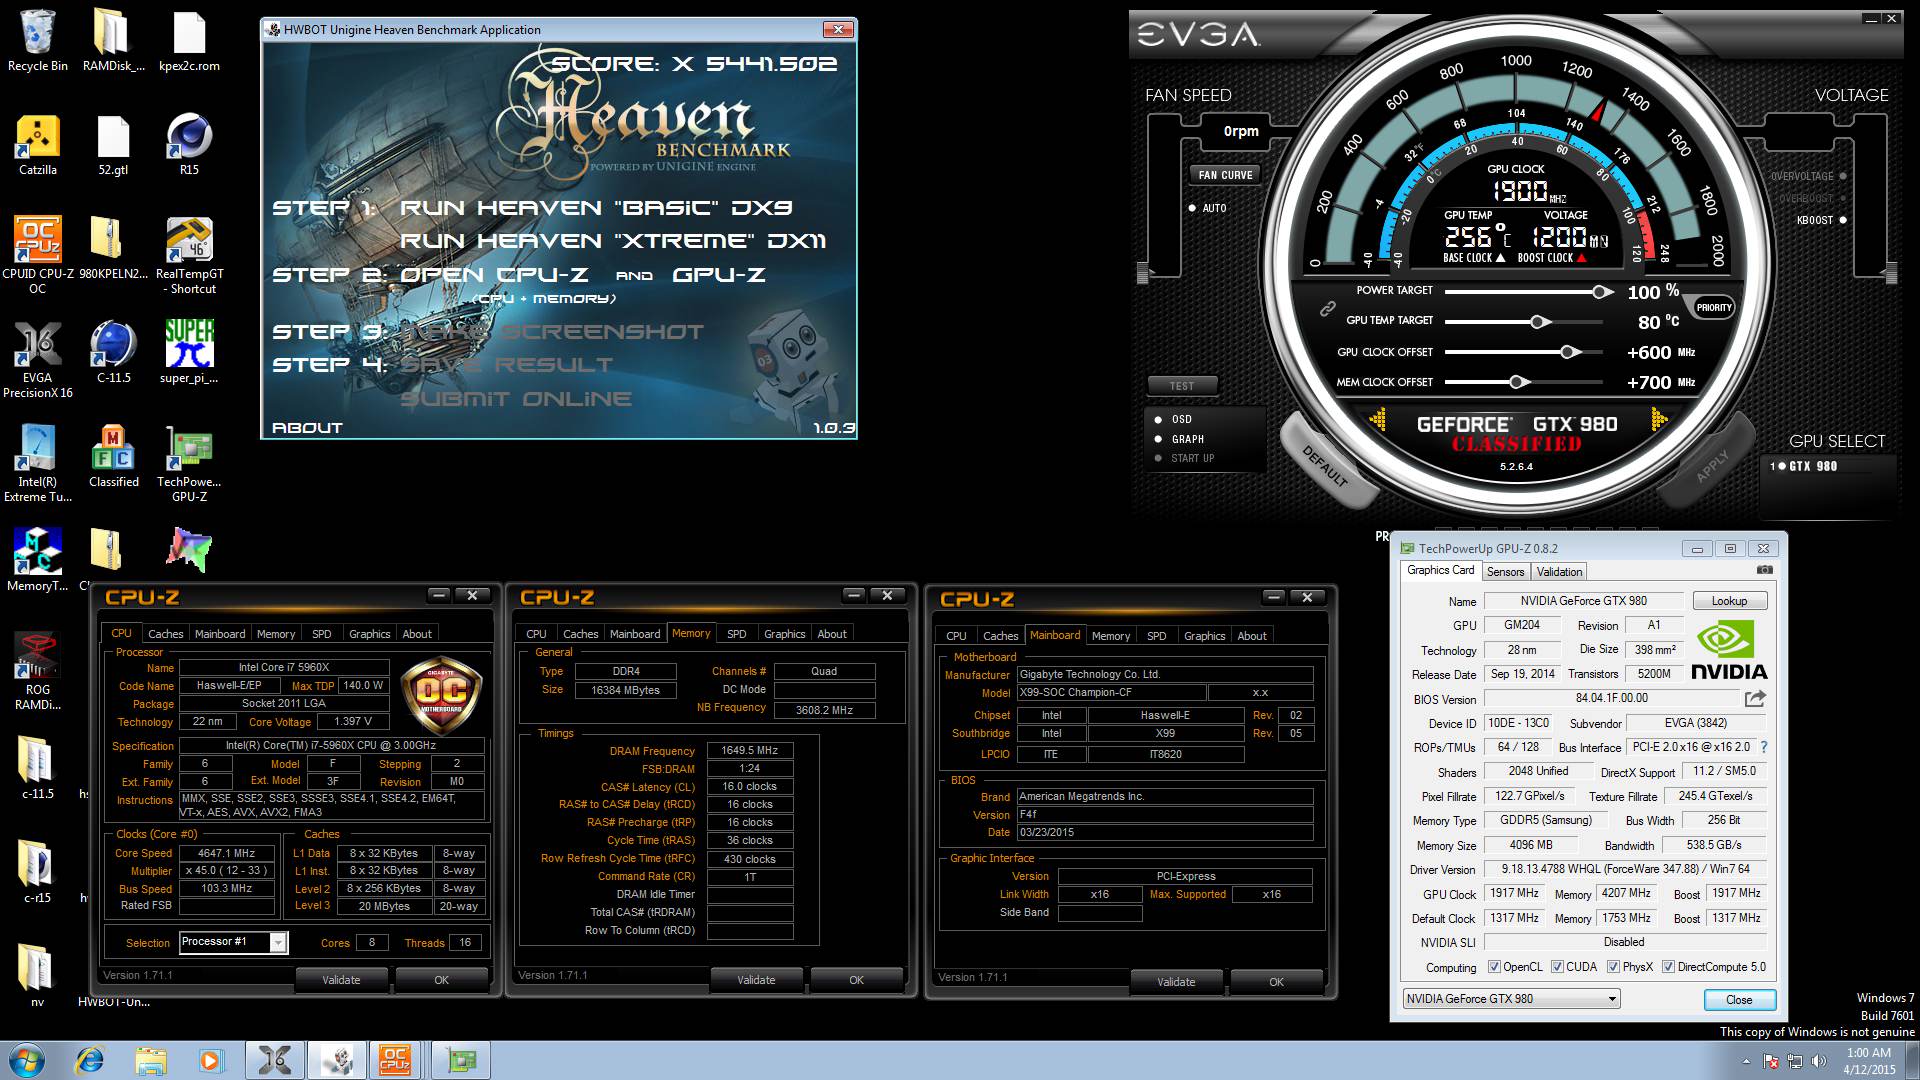The width and height of the screenshot is (1920, 1080).
Task: Open Windows Explorer from the taskbar
Action: point(151,1060)
